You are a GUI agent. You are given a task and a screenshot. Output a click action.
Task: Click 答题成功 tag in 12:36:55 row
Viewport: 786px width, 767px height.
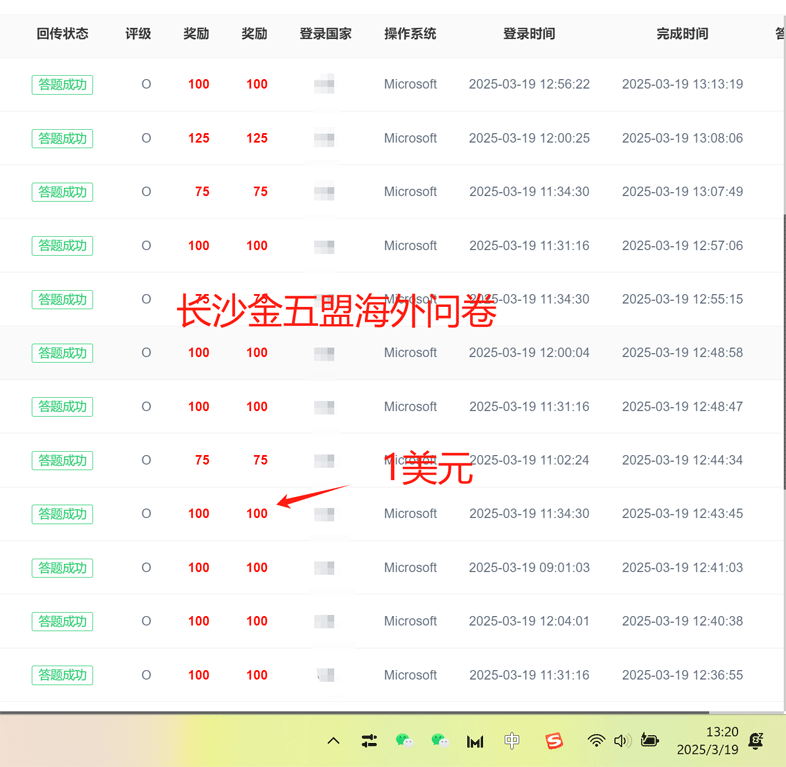(x=62, y=675)
